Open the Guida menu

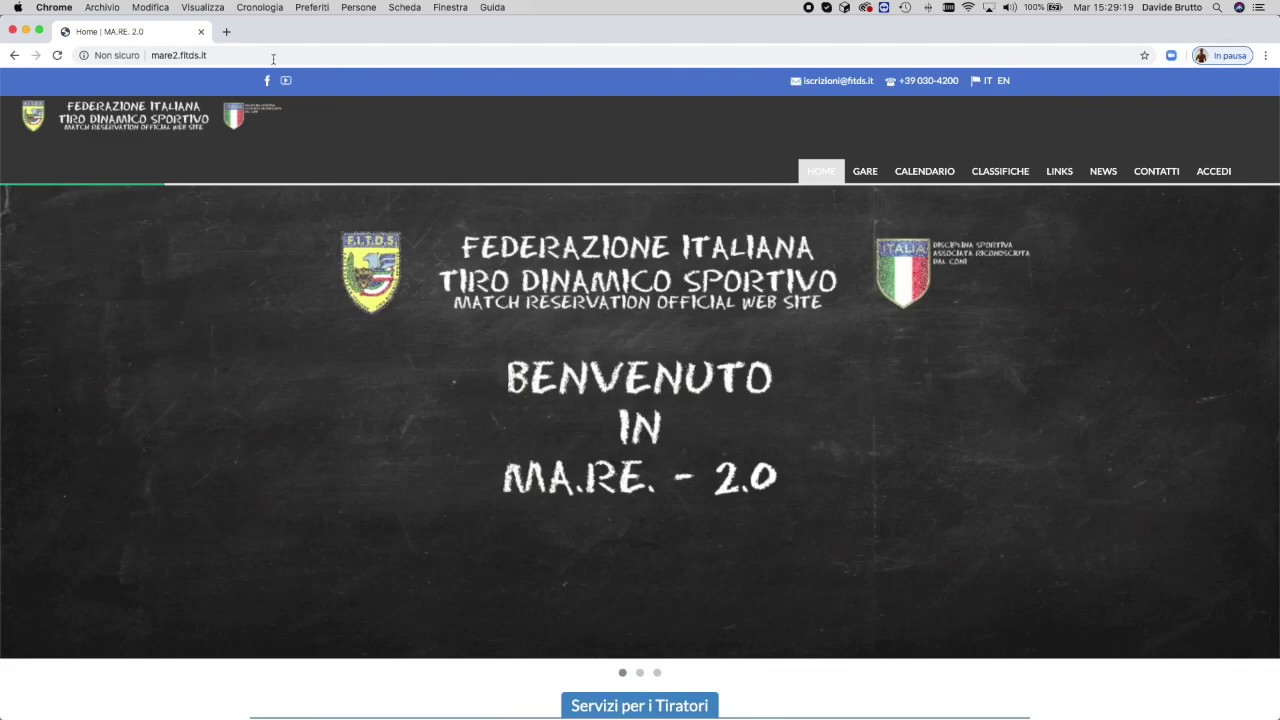(492, 7)
